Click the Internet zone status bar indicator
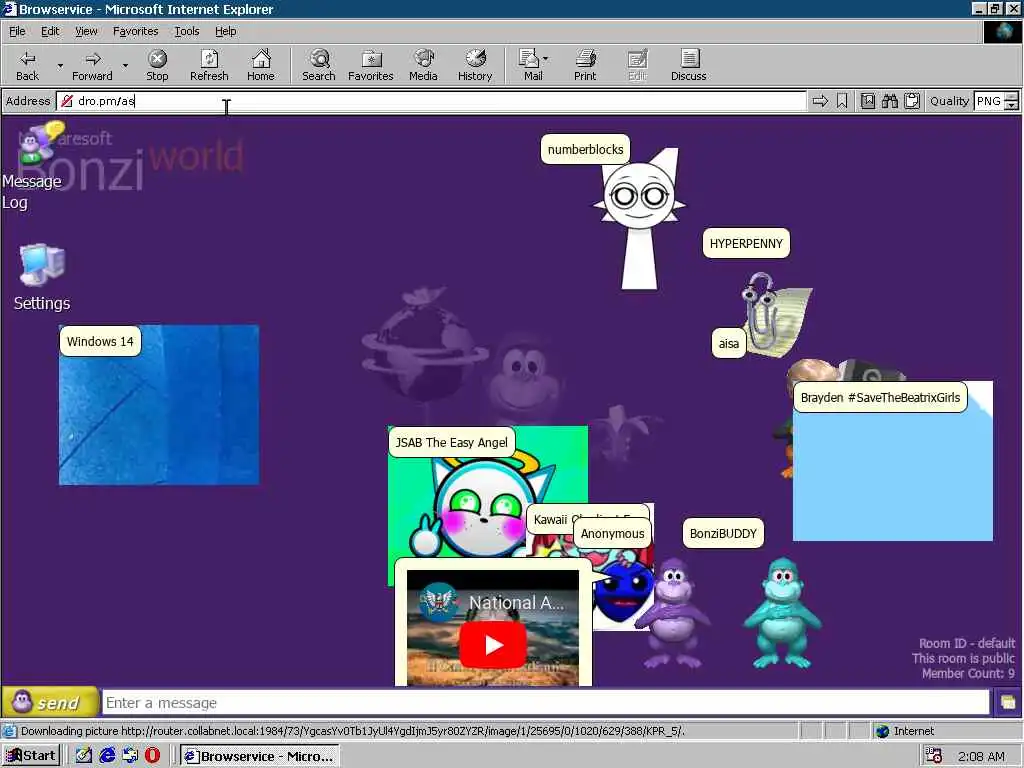Image resolution: width=1024 pixels, height=768 pixels. (x=905, y=731)
